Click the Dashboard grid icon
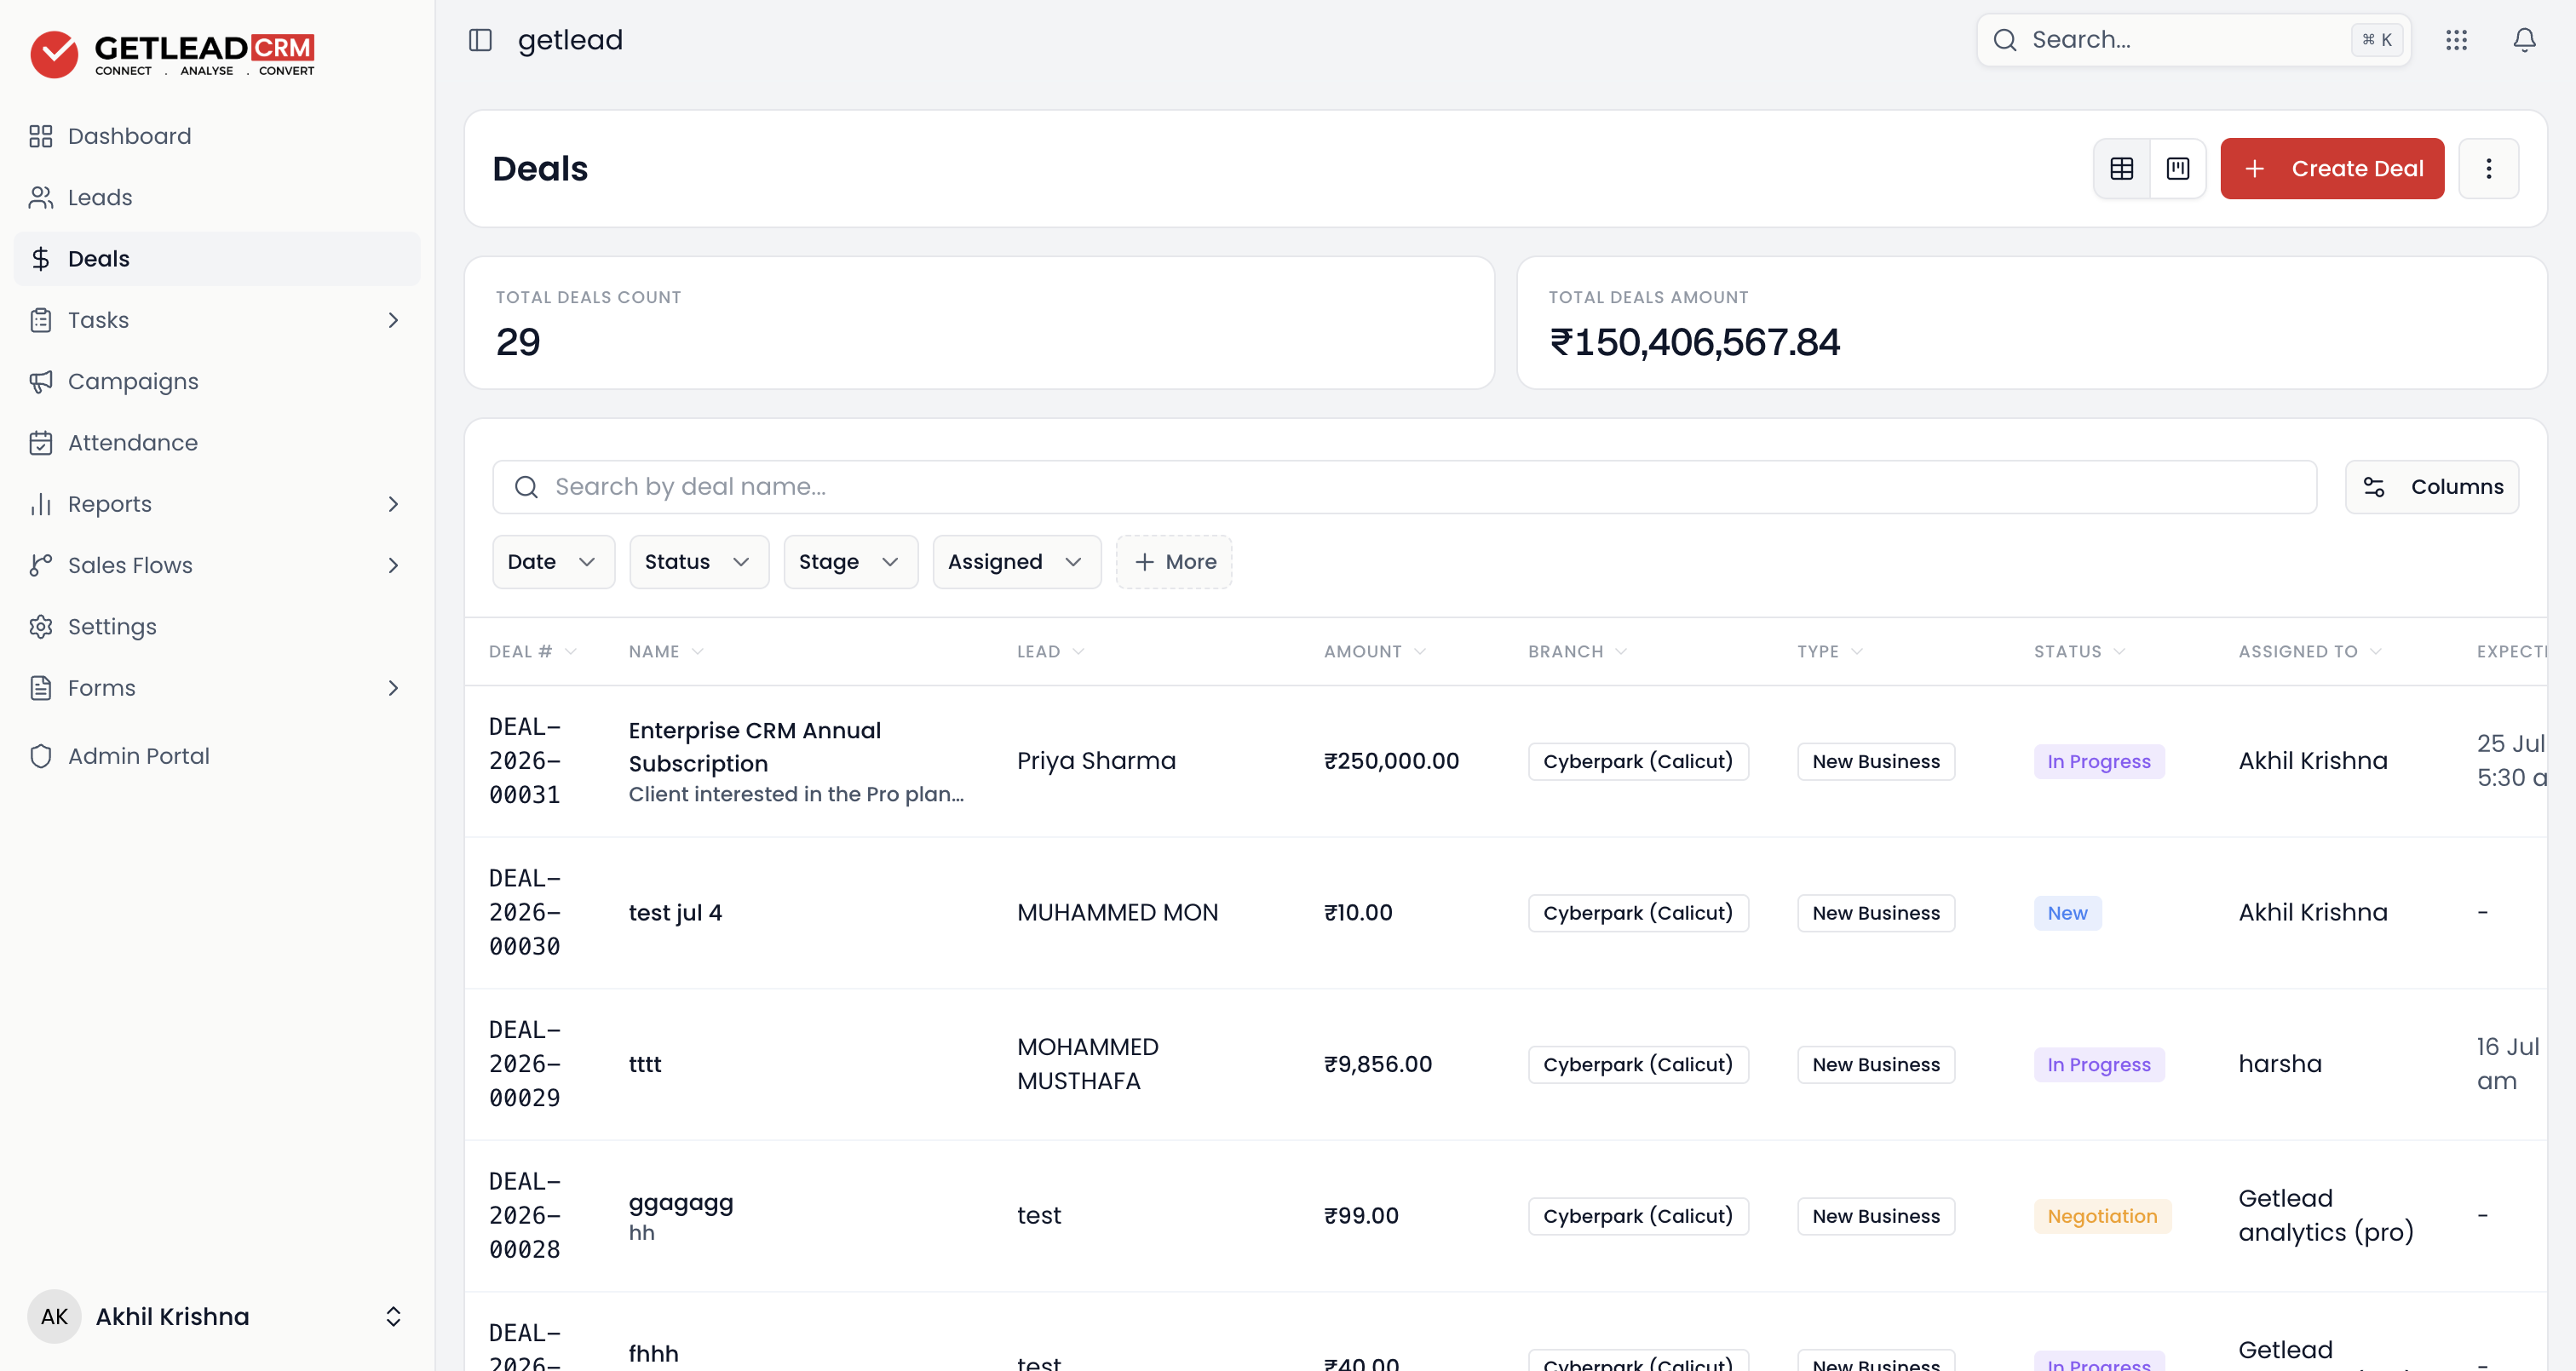 tap(41, 136)
